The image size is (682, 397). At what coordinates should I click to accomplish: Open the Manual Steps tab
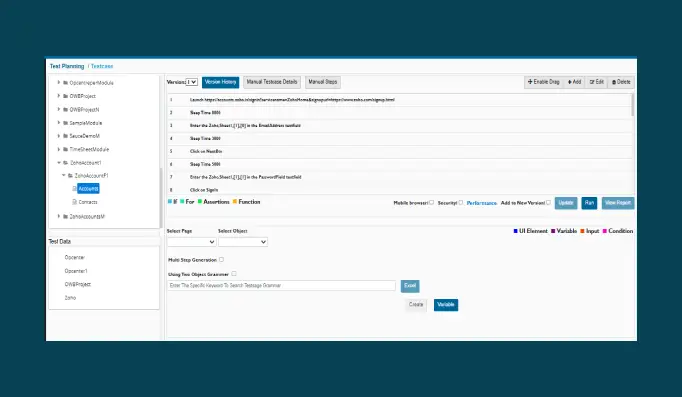pos(323,82)
